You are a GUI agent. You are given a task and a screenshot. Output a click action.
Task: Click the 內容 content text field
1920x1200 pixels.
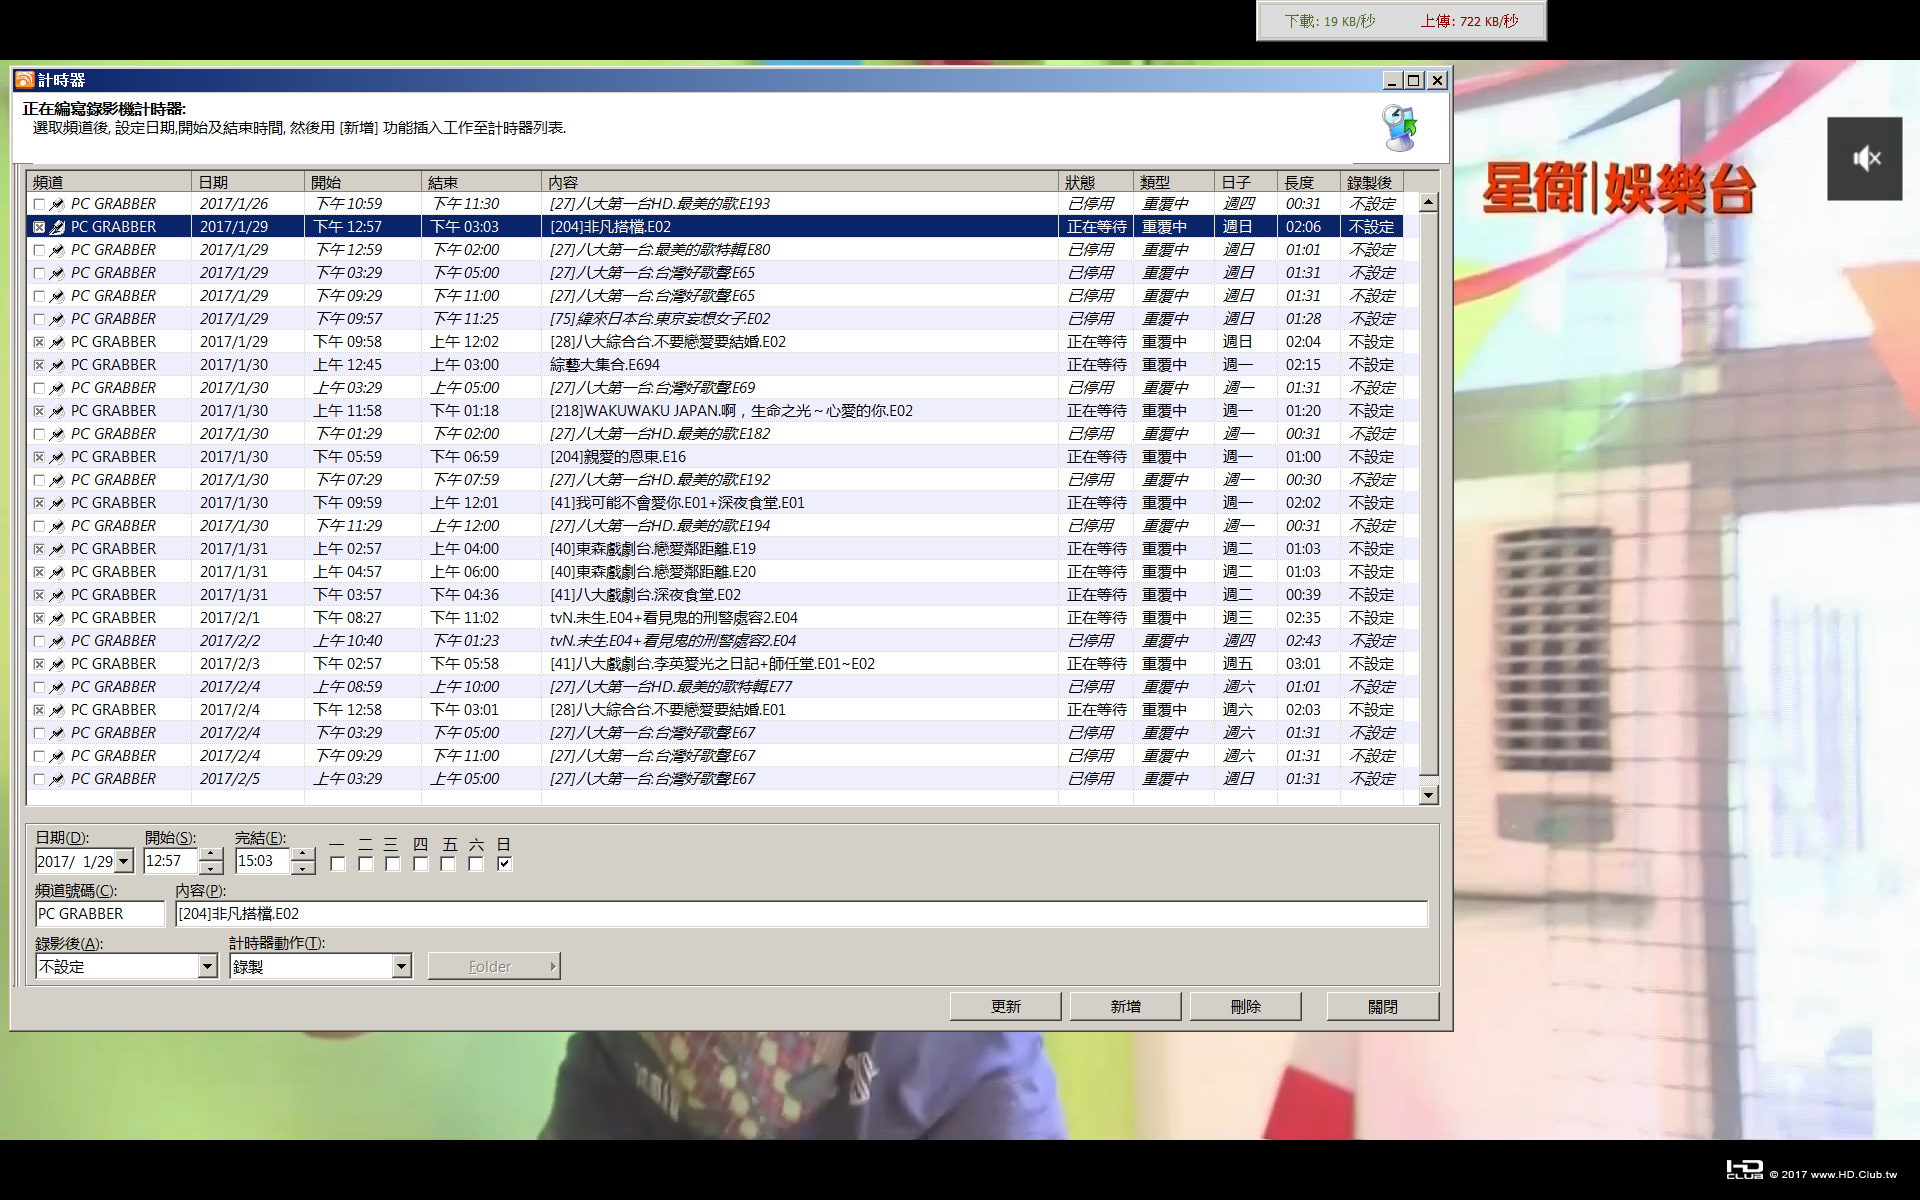click(x=802, y=913)
